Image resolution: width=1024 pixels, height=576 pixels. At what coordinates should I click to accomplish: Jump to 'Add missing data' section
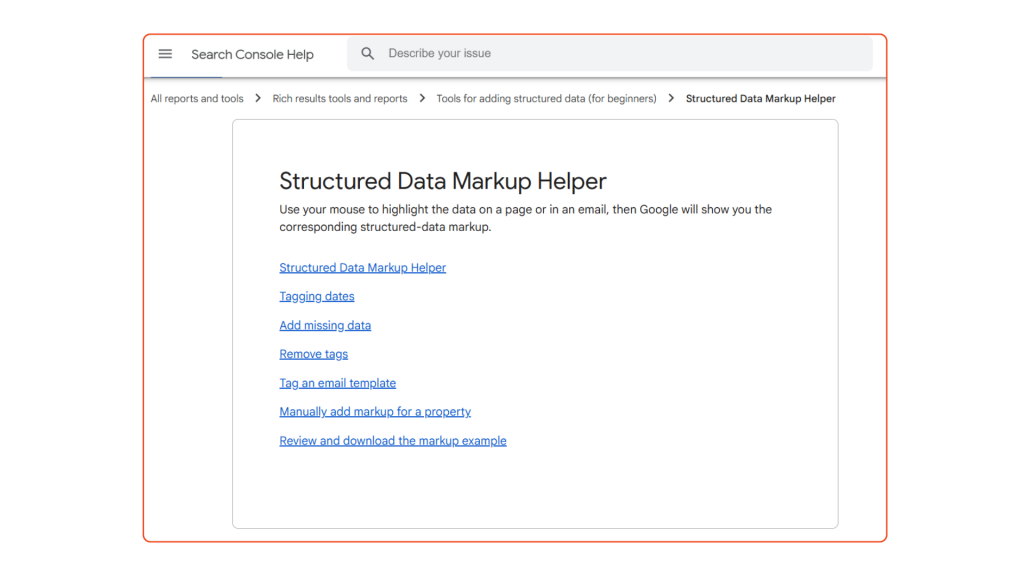tap(325, 326)
